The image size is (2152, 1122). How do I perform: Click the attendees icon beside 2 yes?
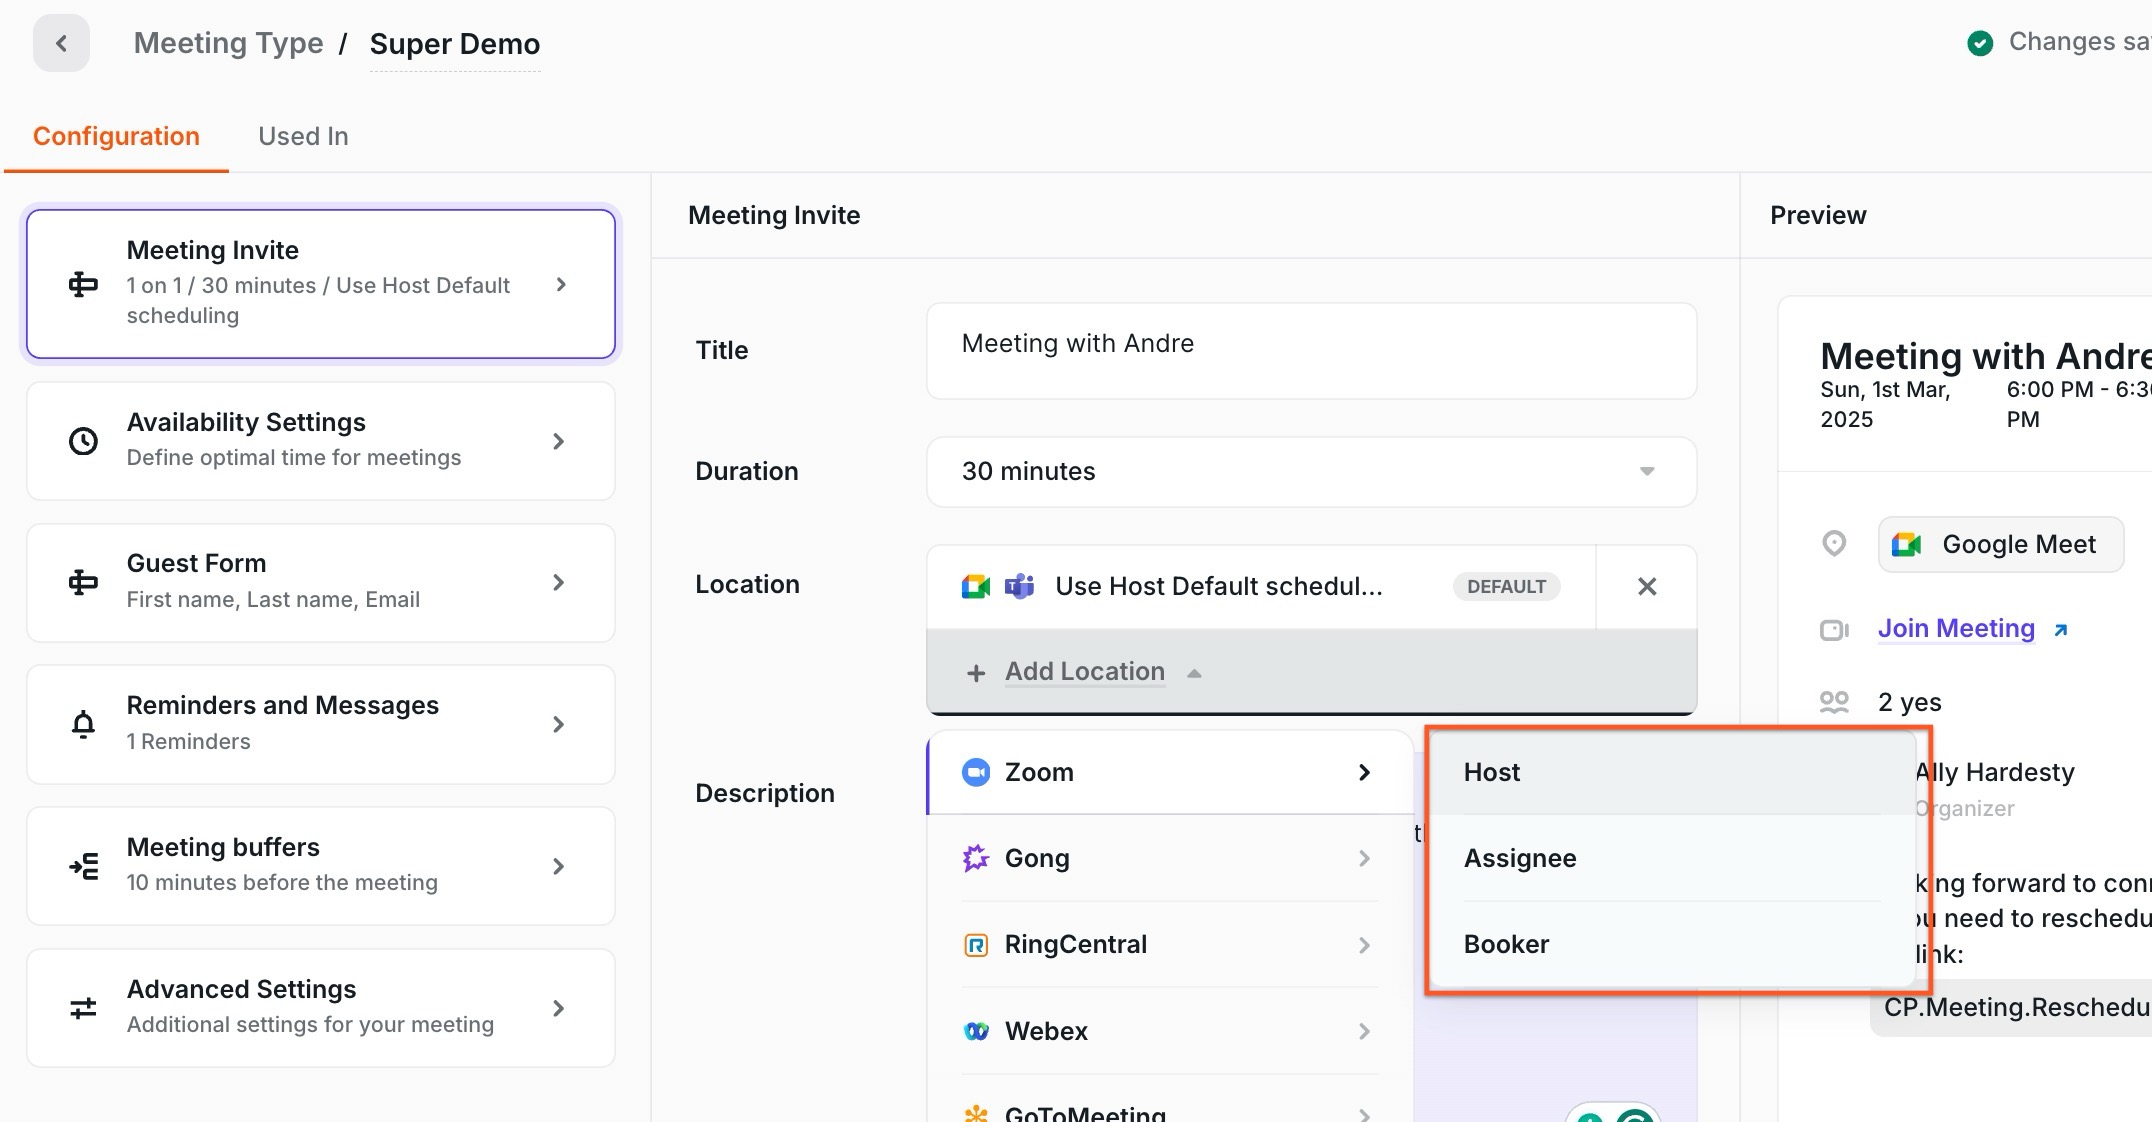point(1834,702)
